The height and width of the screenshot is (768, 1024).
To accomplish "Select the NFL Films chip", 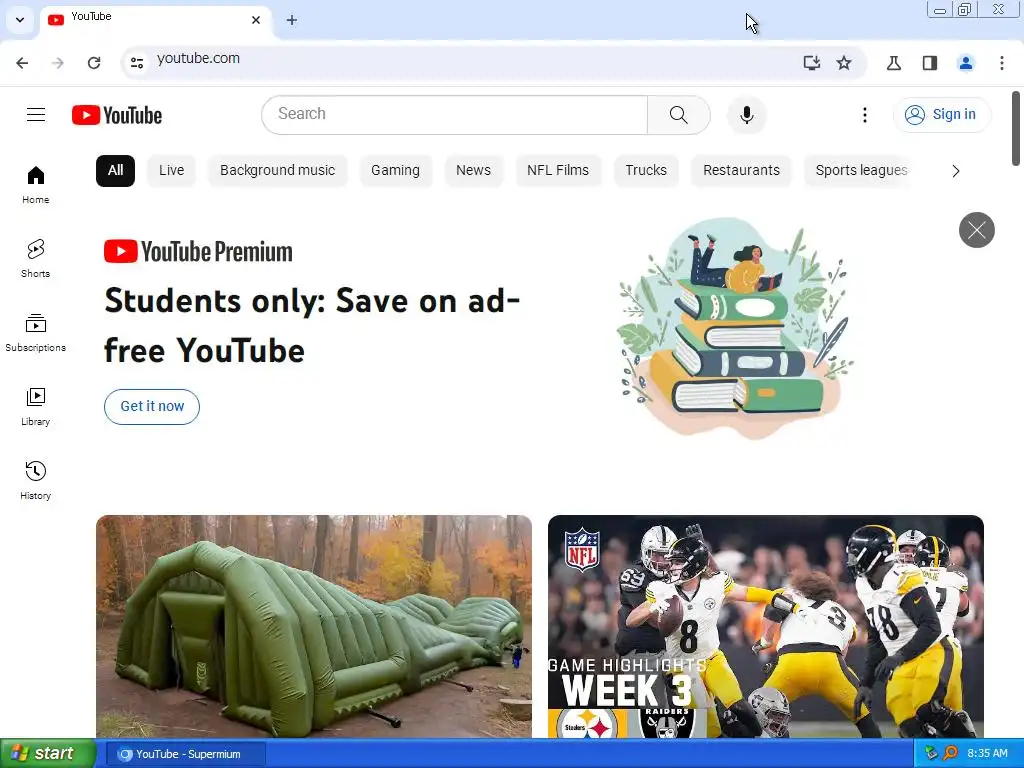I will point(558,170).
